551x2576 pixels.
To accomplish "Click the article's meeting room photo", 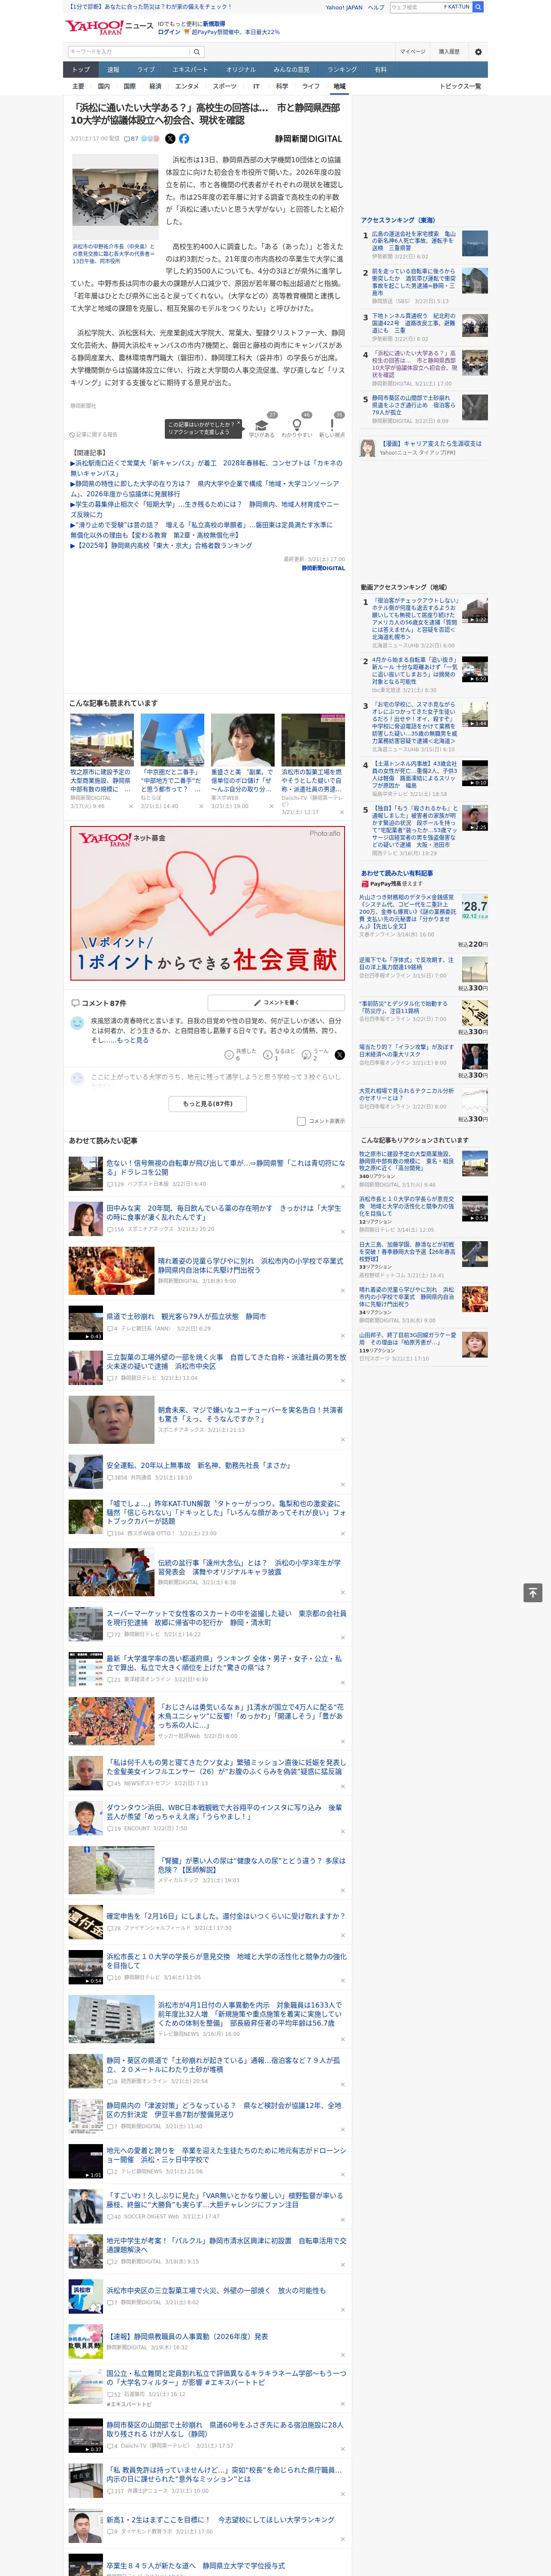I will tap(115, 197).
